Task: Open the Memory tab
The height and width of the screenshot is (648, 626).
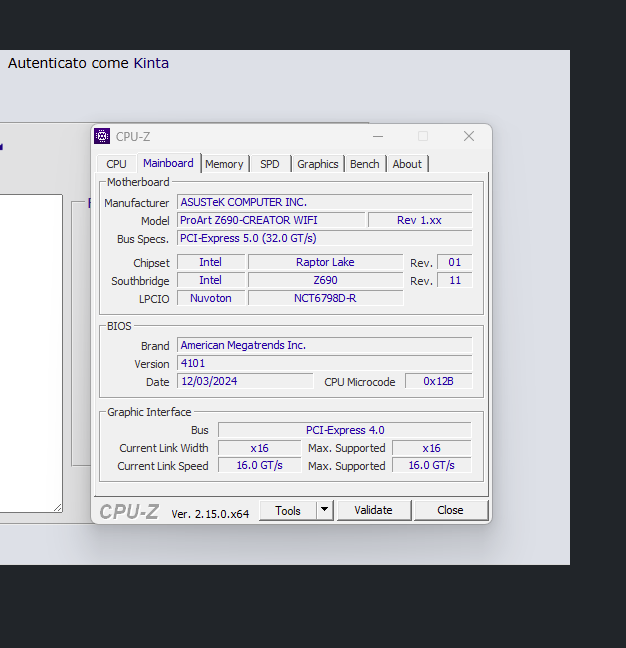Action: [224, 164]
